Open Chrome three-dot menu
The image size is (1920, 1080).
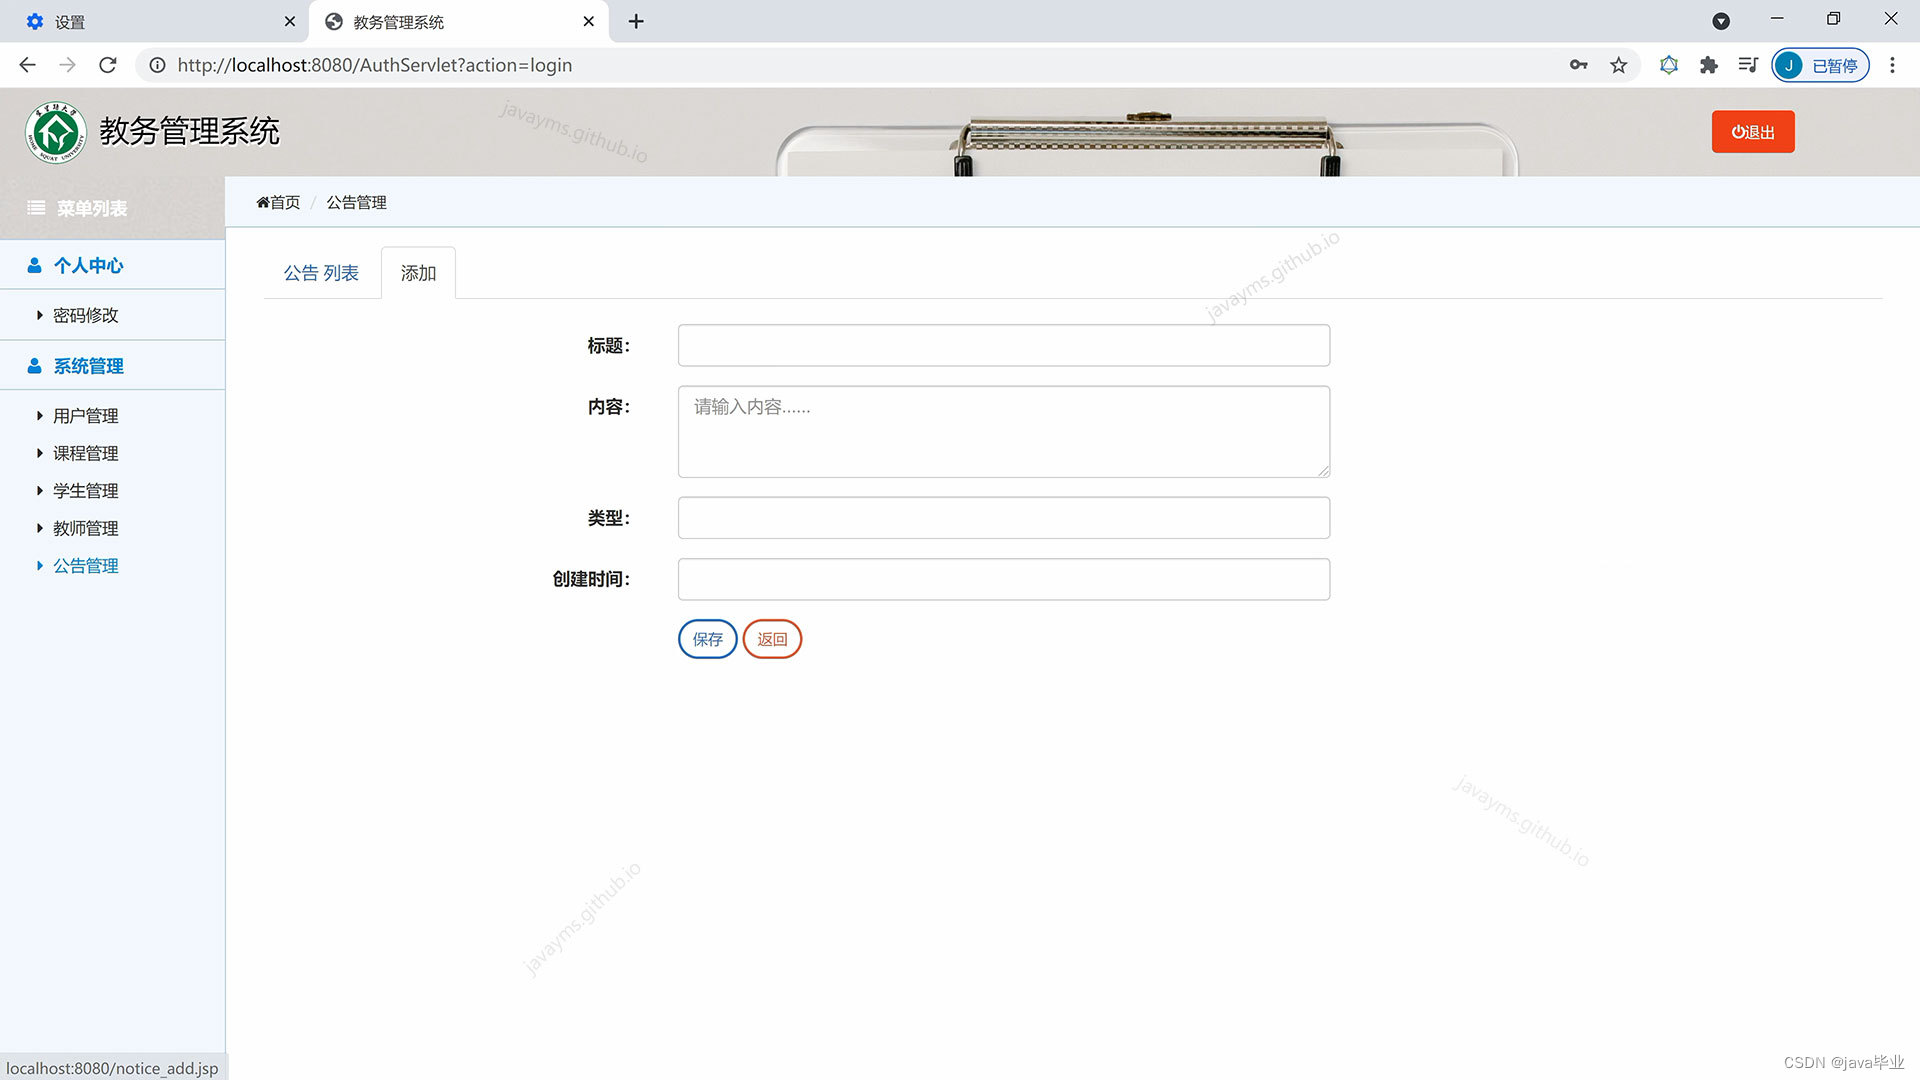[x=1892, y=65]
